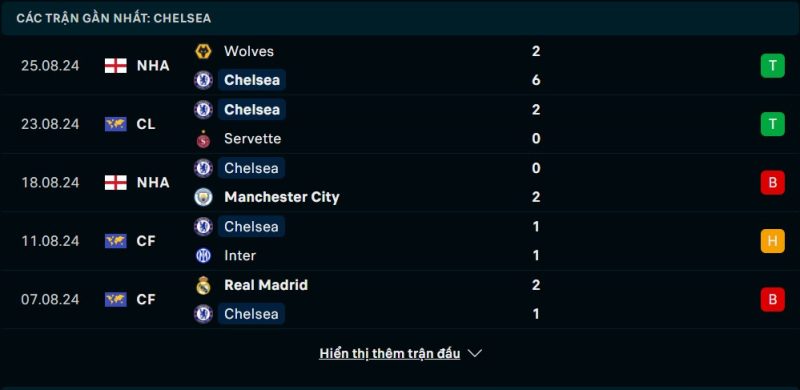
Task: Click the Real Madrid club crest
Action: point(203,285)
